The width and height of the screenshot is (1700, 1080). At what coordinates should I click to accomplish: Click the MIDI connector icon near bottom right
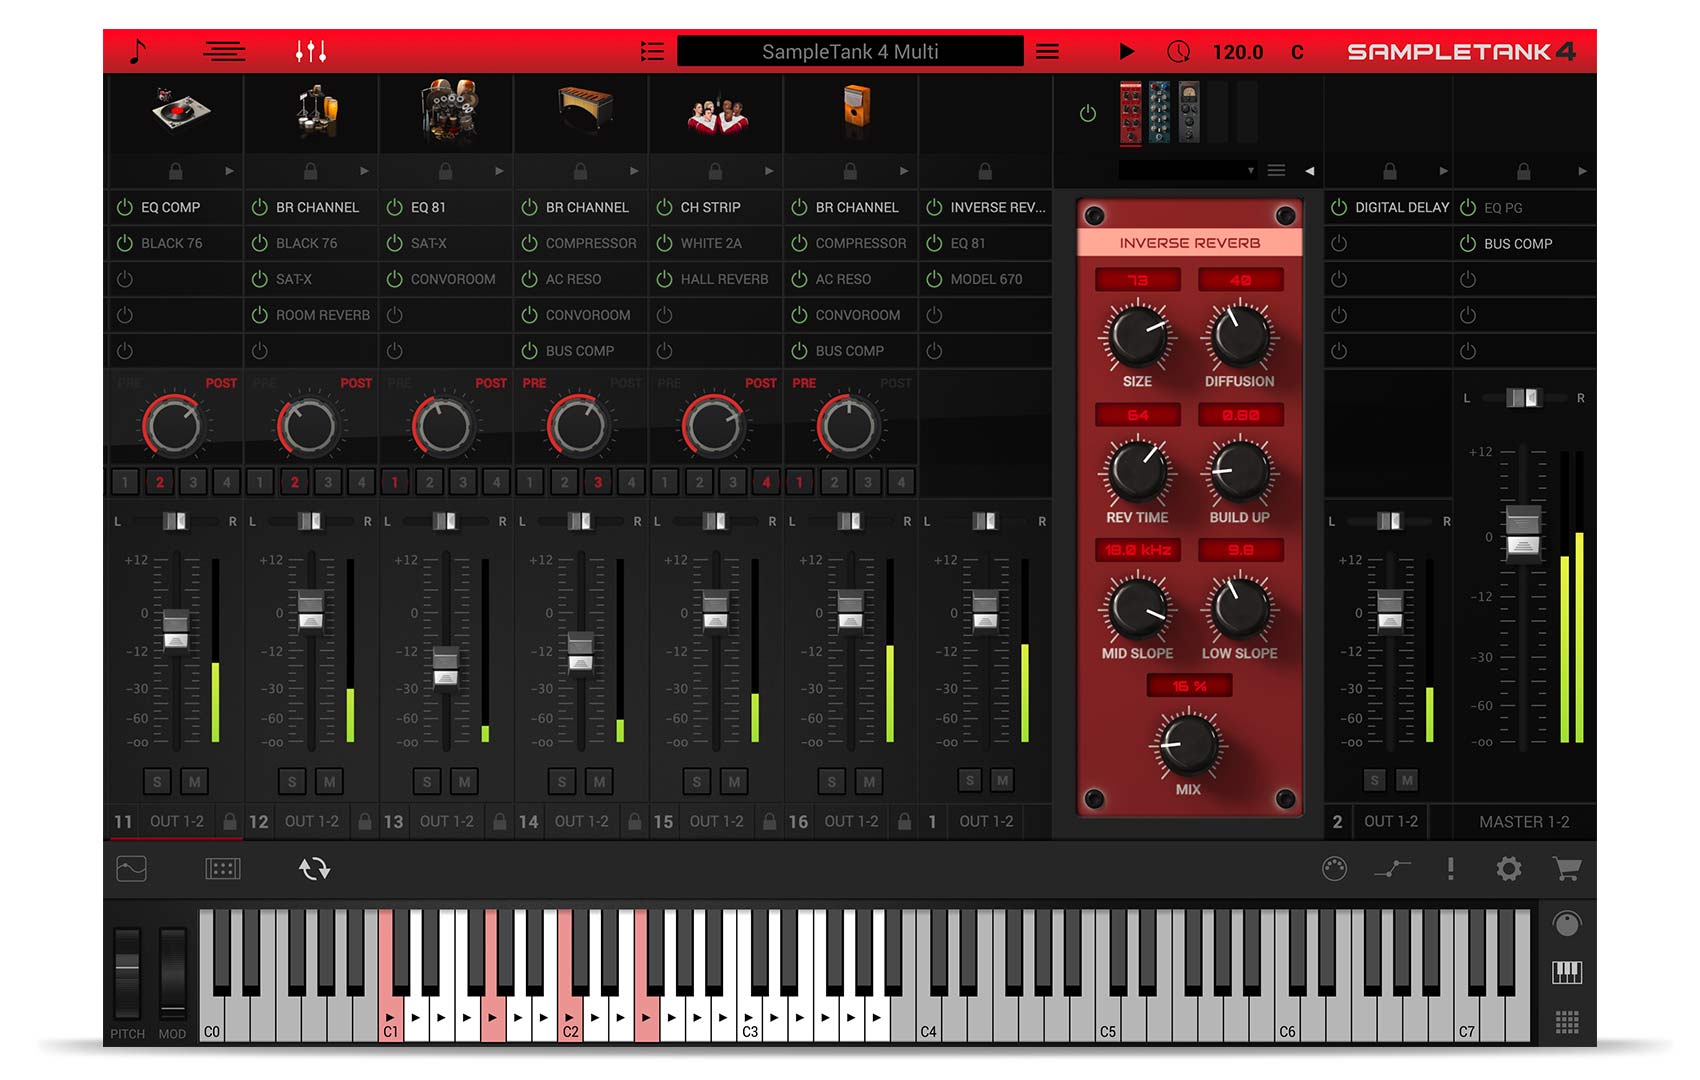click(1334, 870)
